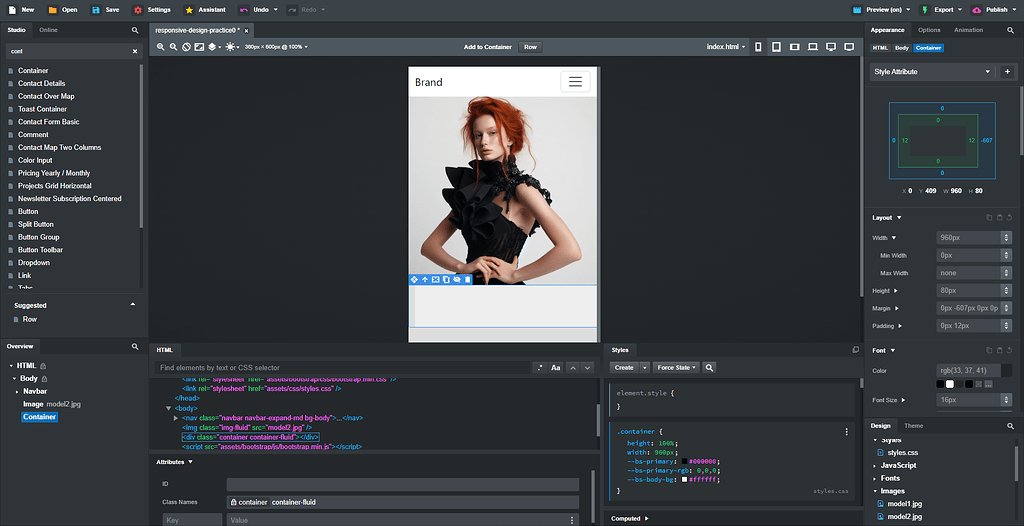Image resolution: width=1024 pixels, height=526 pixels.
Task: Click the #000000 --bs-primary color swatch
Action: coord(684,461)
